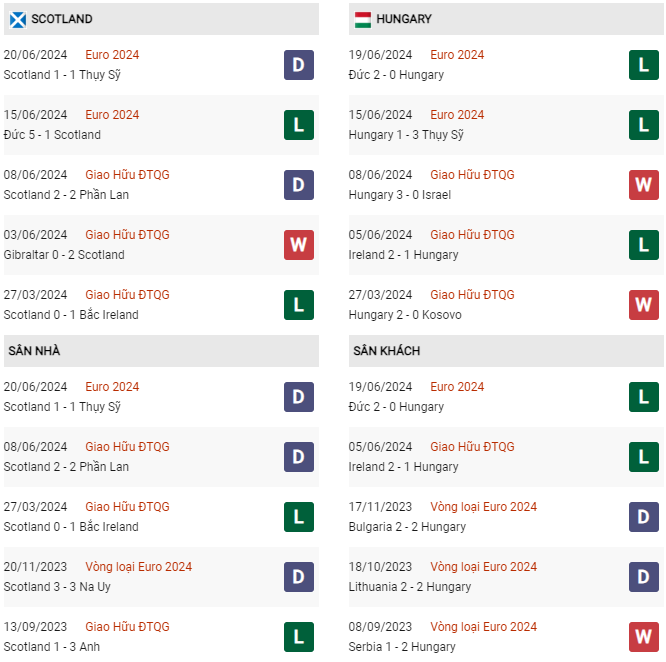The image size is (666, 662).
Task: Click the W badge for Gibraltar 0-2 Scotland
Action: click(x=299, y=245)
